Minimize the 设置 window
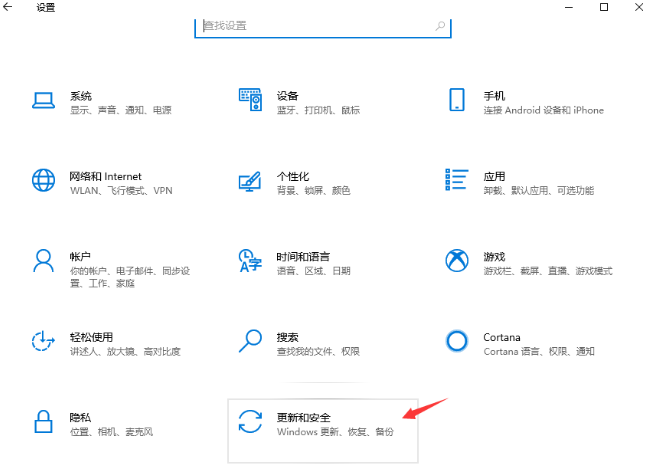 (569, 7)
